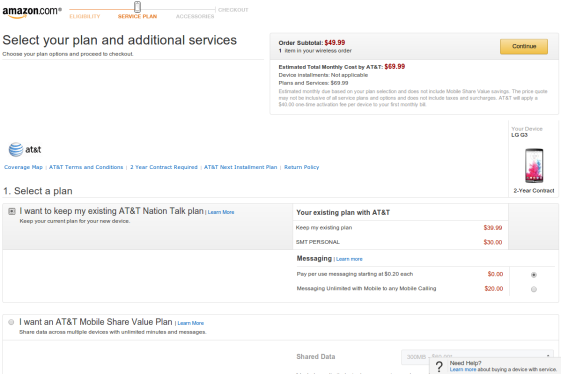Click the phone icon on progress bar
Viewport: 561px width, 374px height.
tap(137, 7)
